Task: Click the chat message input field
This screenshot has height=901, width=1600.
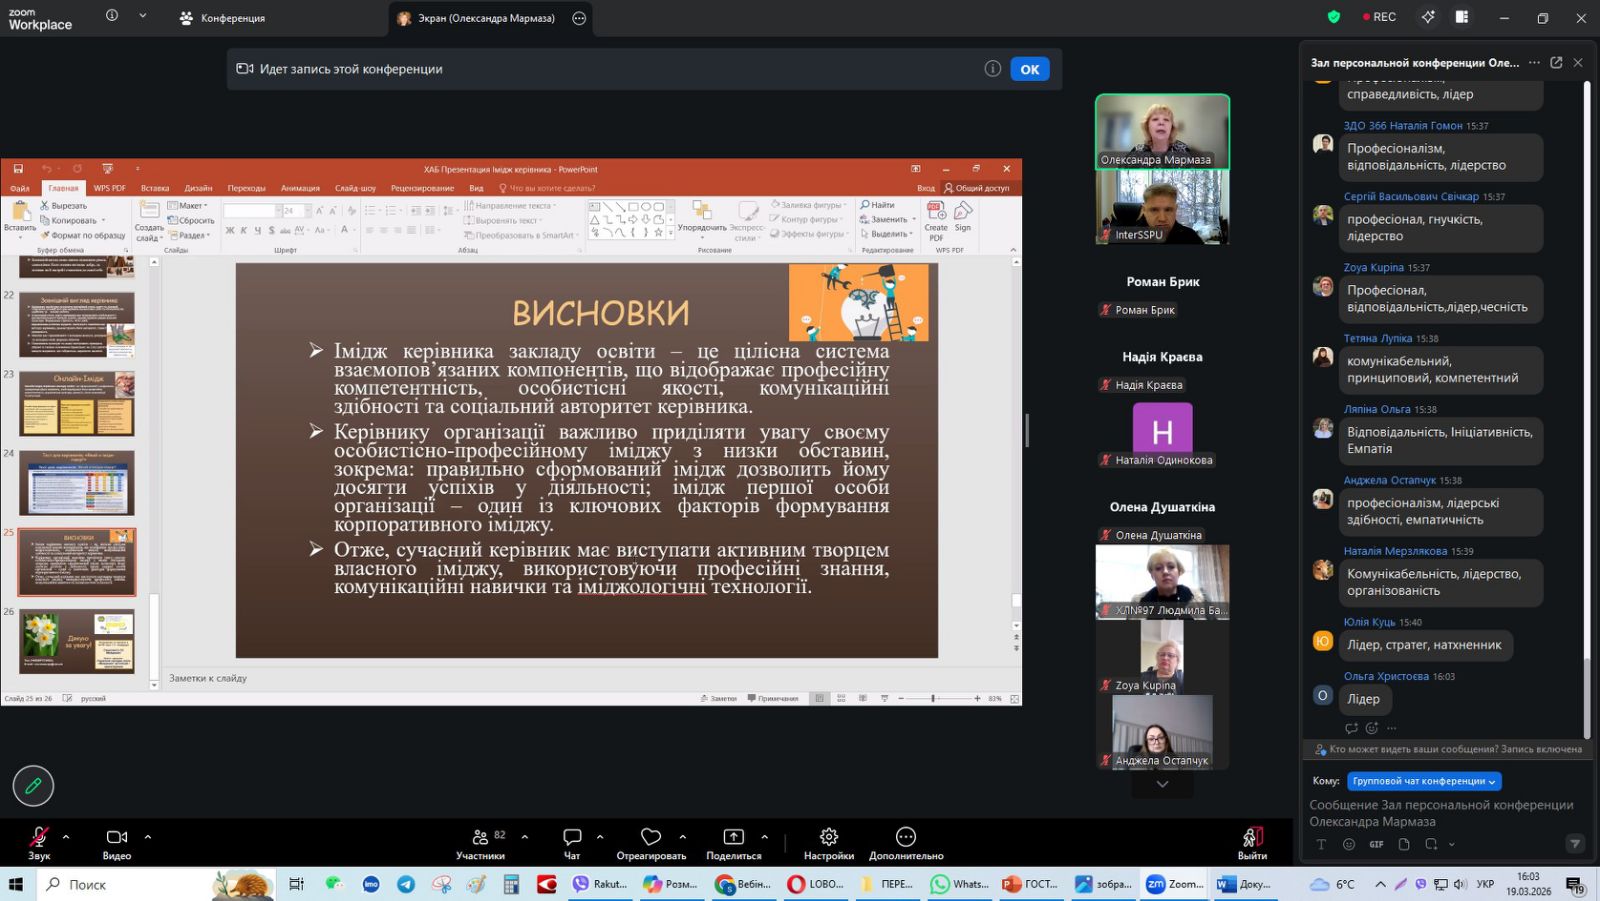Action: click(x=1440, y=813)
